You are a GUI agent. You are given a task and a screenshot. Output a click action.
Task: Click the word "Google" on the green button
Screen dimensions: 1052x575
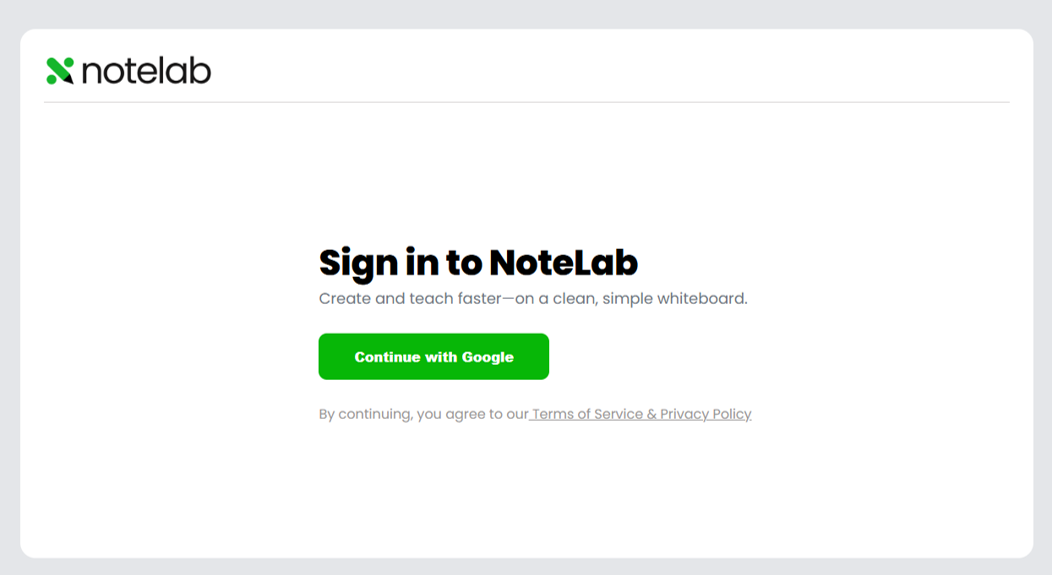[487, 357]
